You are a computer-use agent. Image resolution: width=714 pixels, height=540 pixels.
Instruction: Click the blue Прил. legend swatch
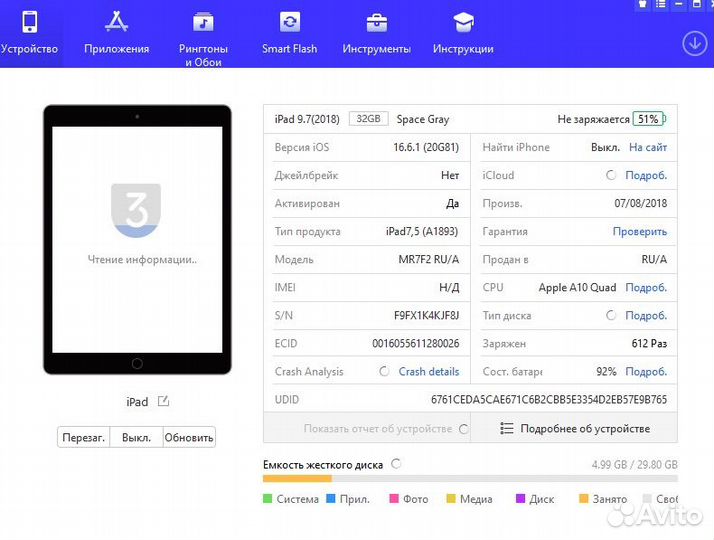(331, 499)
